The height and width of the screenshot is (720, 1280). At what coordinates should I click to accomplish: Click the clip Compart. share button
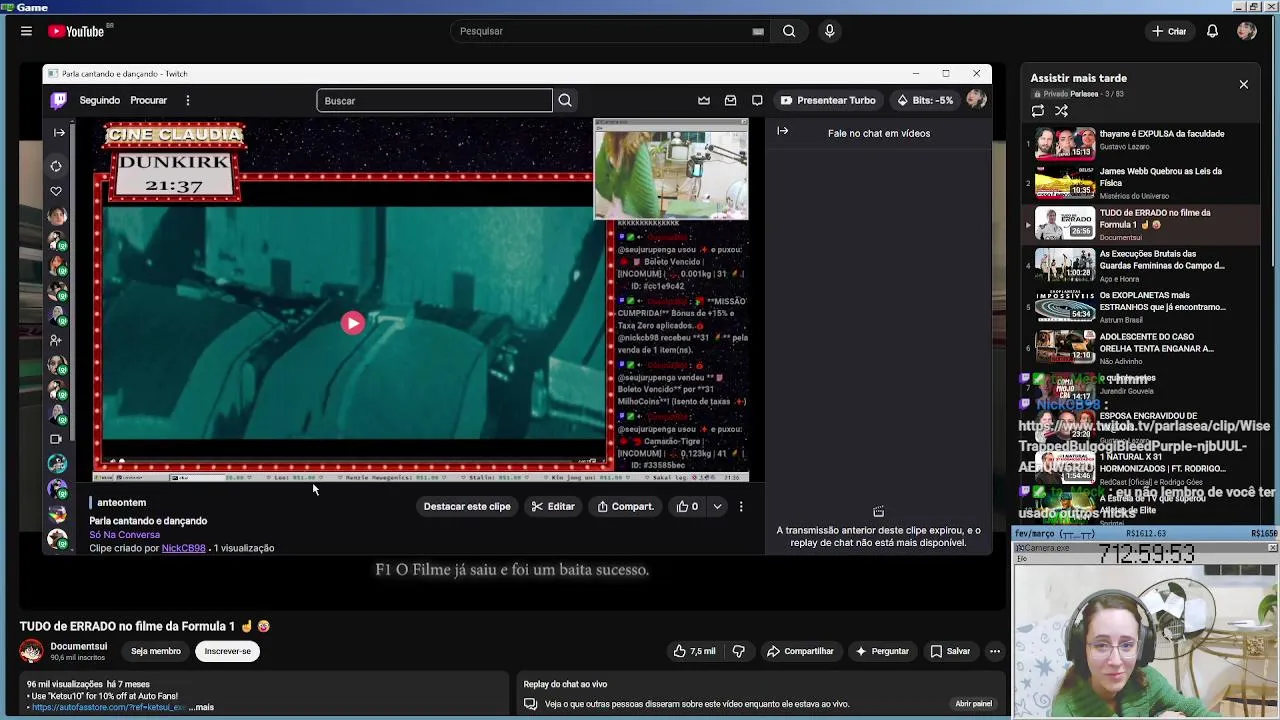click(625, 507)
